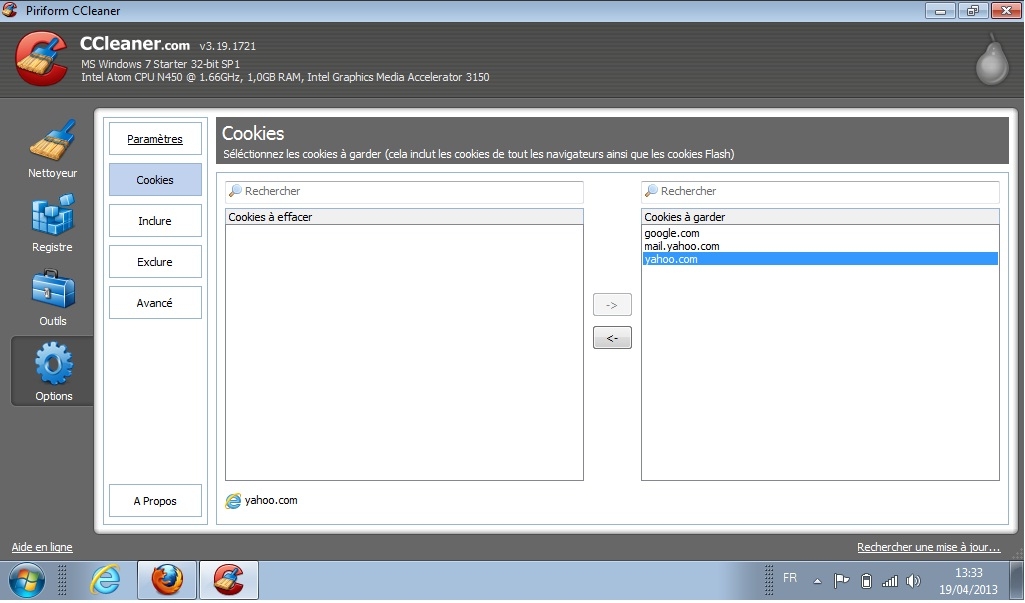Launch Internet Explorer from the taskbar
Screen dimensions: 1025x603
click(105, 580)
